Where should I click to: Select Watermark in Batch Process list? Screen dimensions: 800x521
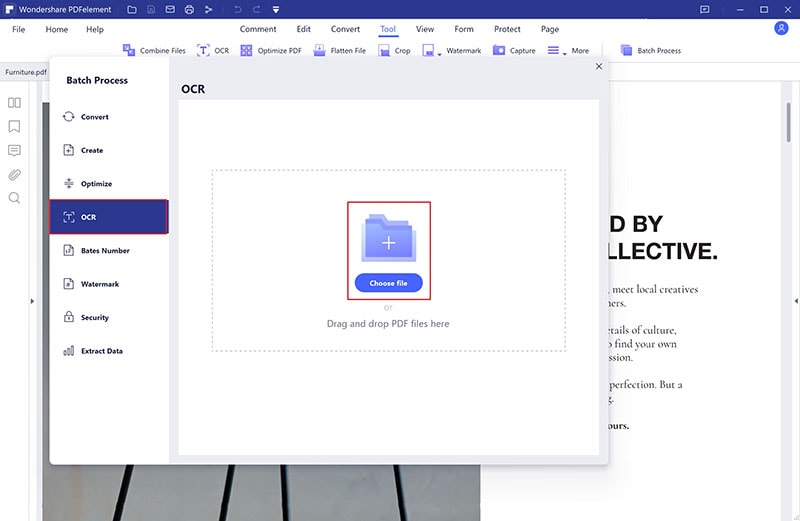point(109,284)
